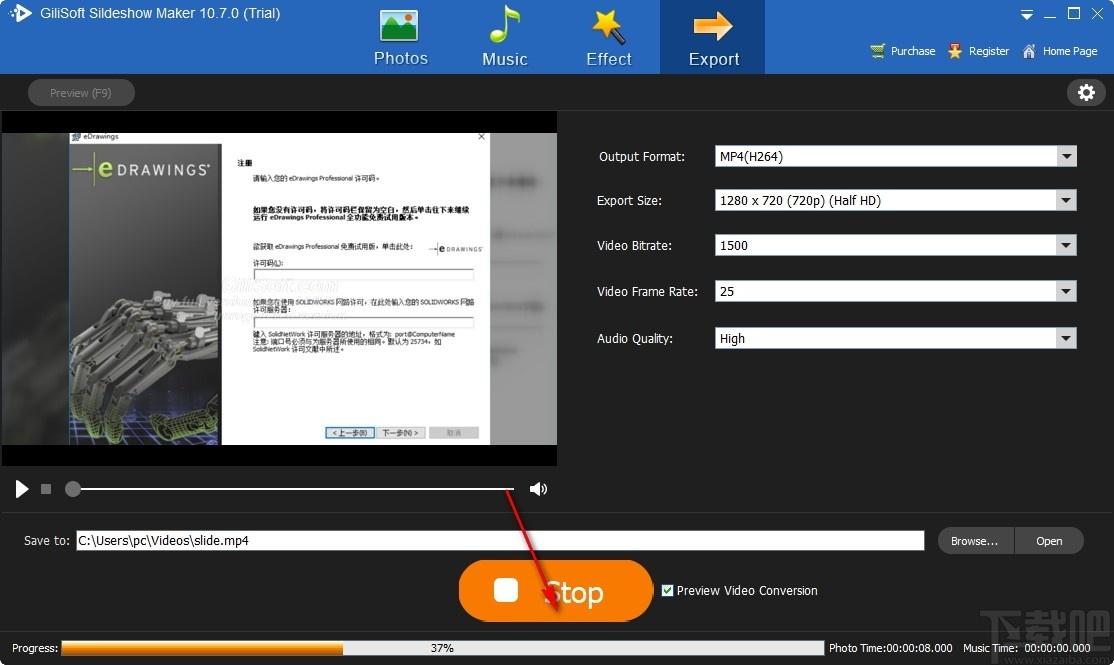Viewport: 1114px width, 665px height.
Task: Click the Music Time status text
Action: (1027, 648)
